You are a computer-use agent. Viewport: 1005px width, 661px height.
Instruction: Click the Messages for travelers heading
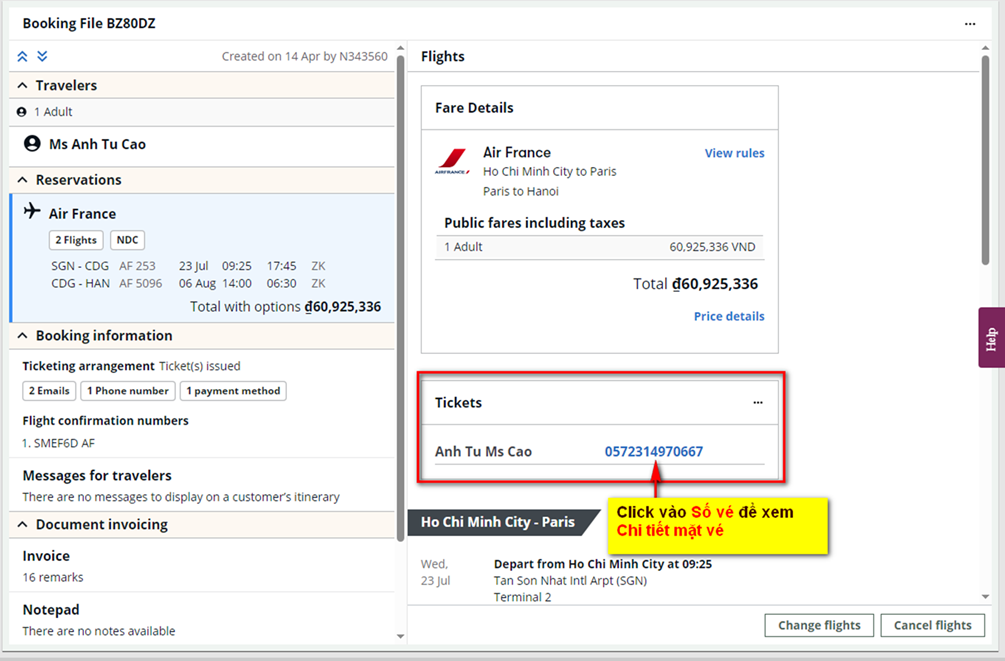tap(97, 476)
